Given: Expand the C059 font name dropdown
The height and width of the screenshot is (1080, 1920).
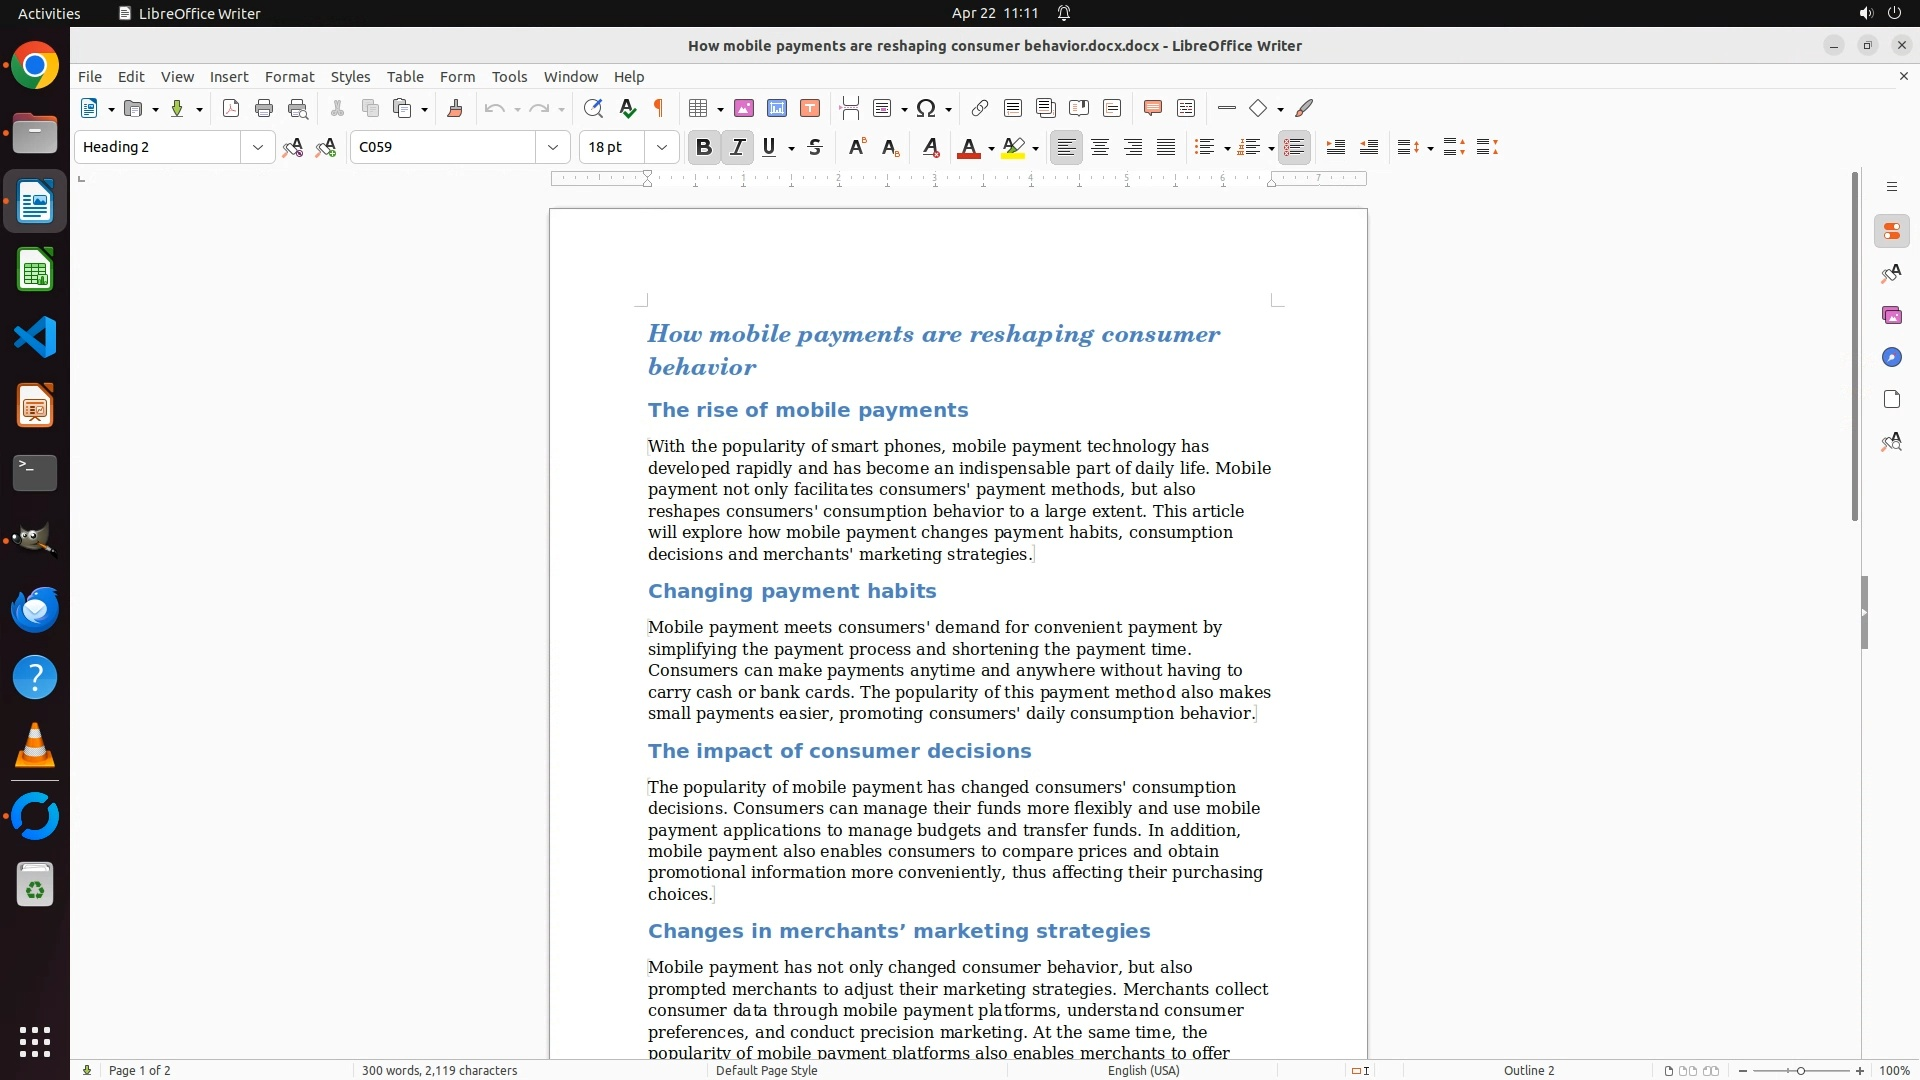Looking at the screenshot, I should pyautogui.click(x=553, y=148).
